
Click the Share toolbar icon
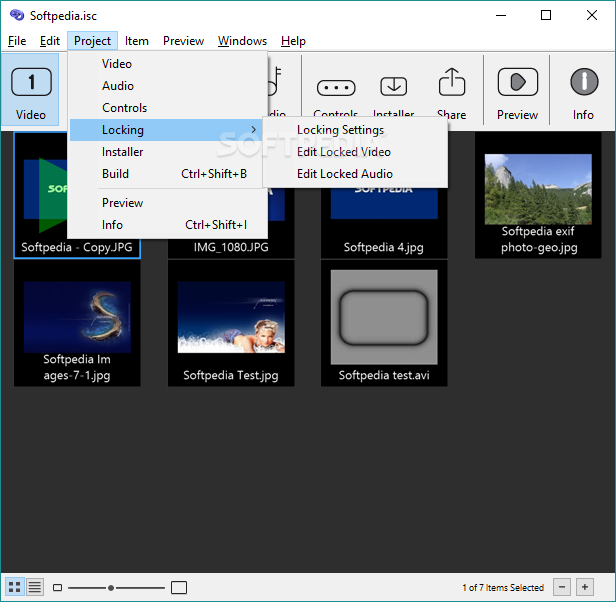coord(452,82)
